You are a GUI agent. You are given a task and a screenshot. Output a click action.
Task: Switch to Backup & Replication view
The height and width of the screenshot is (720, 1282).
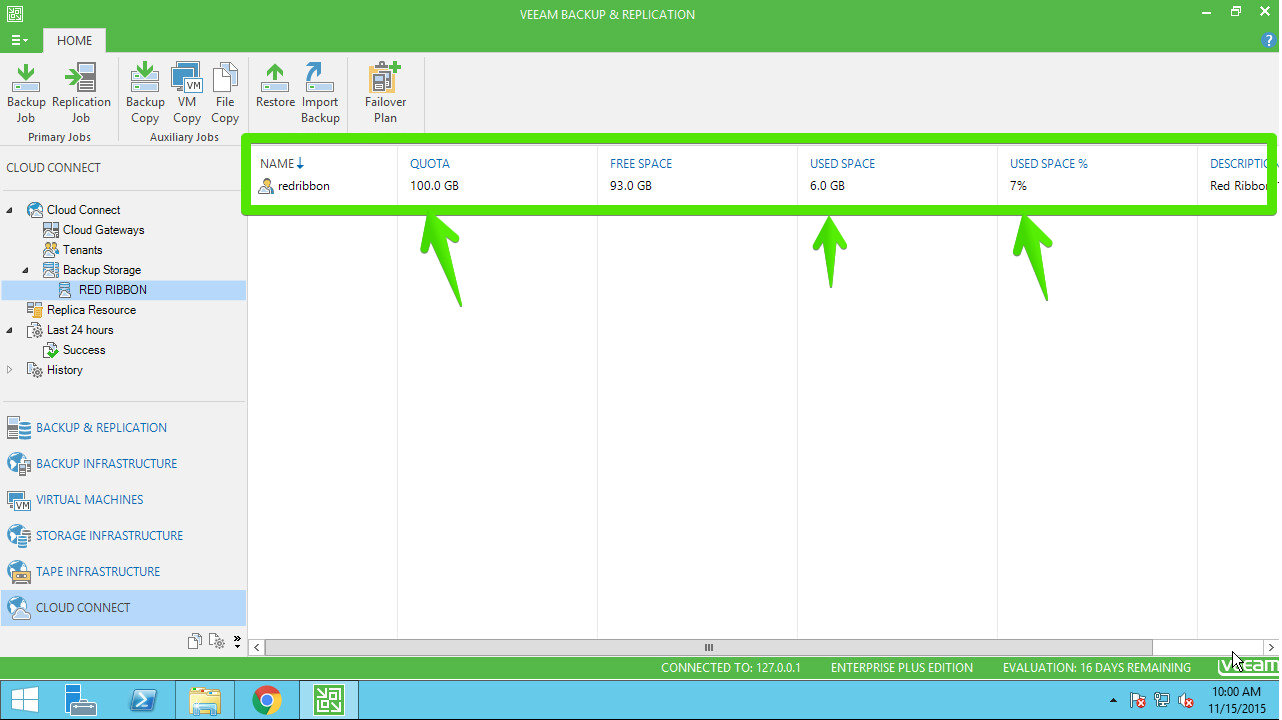(124, 428)
